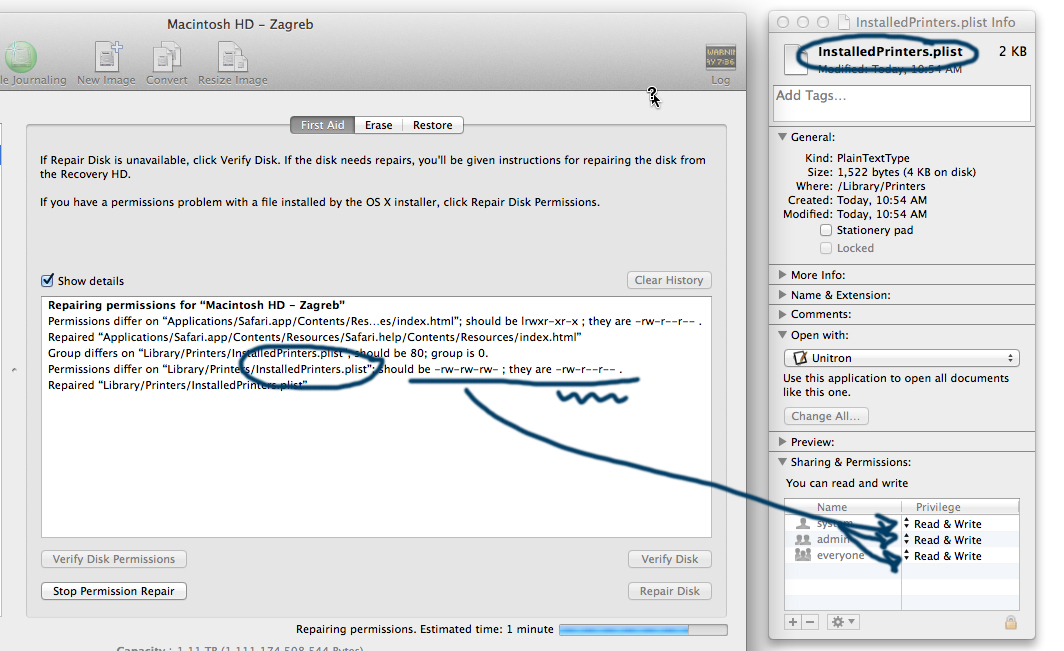Collapse the Open with section
The image size is (1064, 651).
[782, 335]
